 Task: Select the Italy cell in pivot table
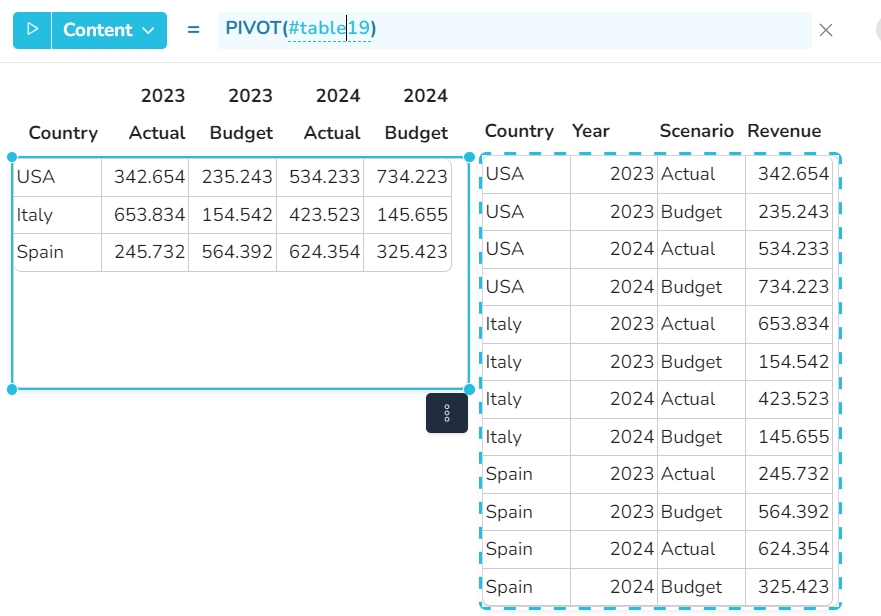[57, 215]
